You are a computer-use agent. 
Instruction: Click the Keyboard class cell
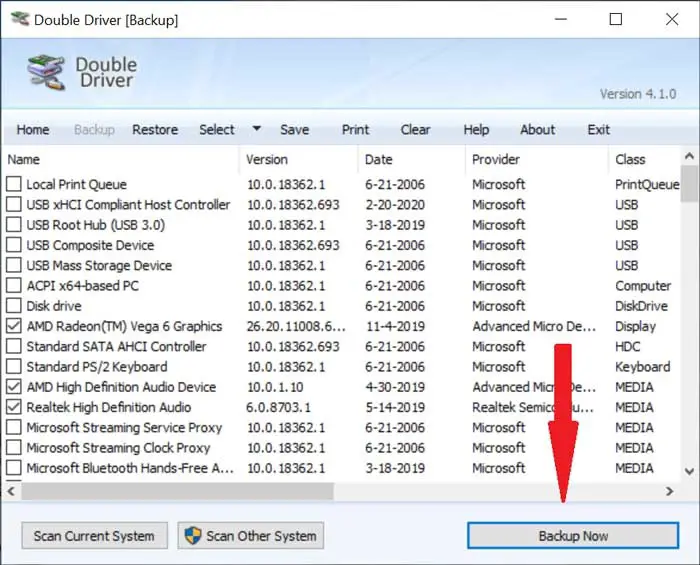pos(642,367)
